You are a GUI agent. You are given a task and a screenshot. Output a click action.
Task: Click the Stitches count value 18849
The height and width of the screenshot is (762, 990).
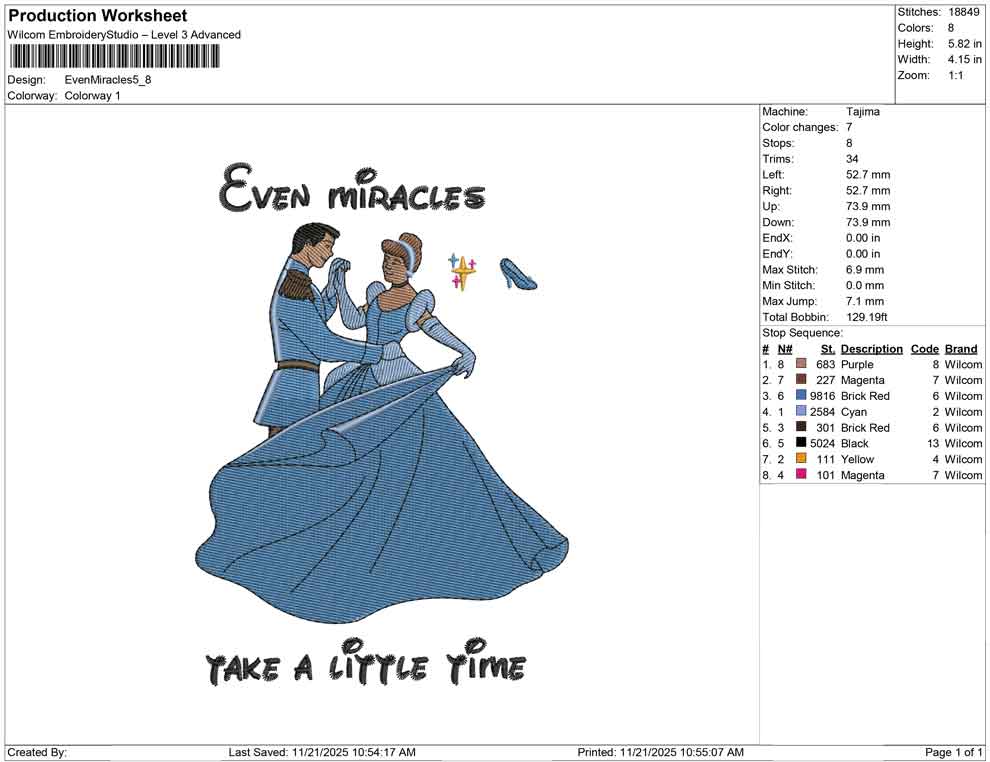962,12
